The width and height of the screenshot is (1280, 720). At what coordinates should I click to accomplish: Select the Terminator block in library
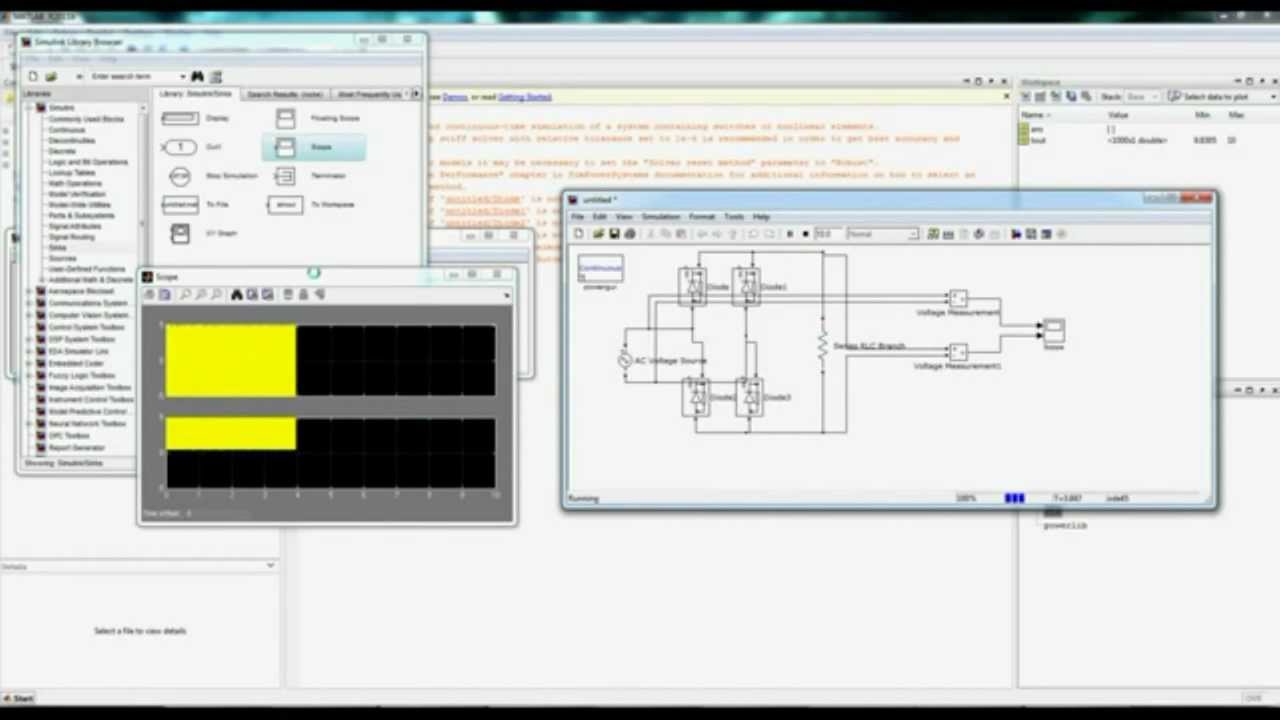pyautogui.click(x=286, y=176)
